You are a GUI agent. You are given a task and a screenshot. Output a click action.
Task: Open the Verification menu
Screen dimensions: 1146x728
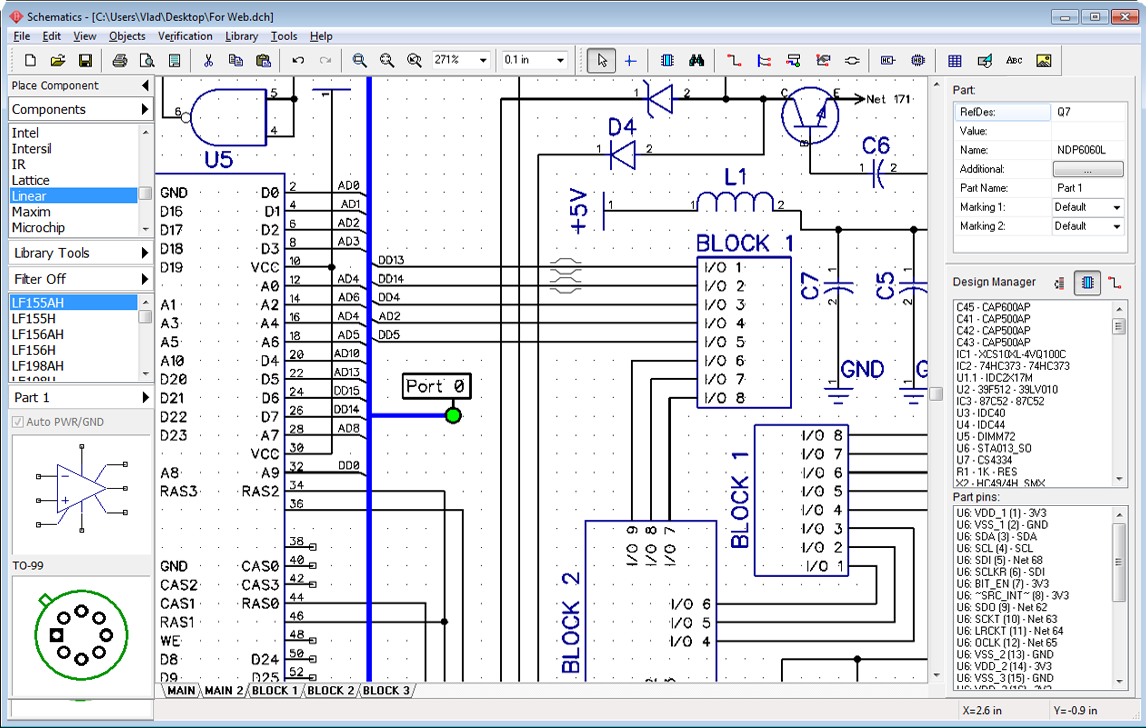click(x=185, y=36)
